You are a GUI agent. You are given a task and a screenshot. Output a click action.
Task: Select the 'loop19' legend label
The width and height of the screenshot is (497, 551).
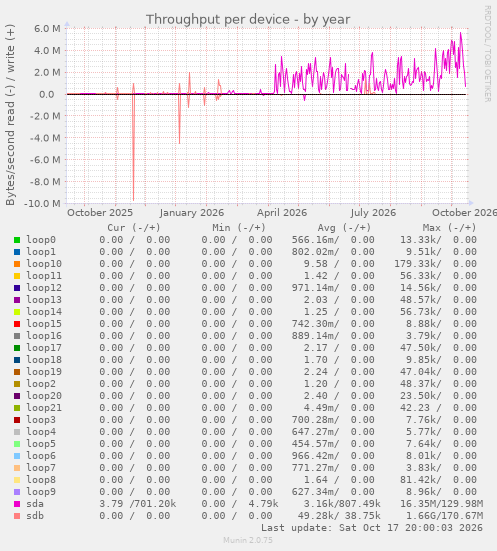pos(44,371)
